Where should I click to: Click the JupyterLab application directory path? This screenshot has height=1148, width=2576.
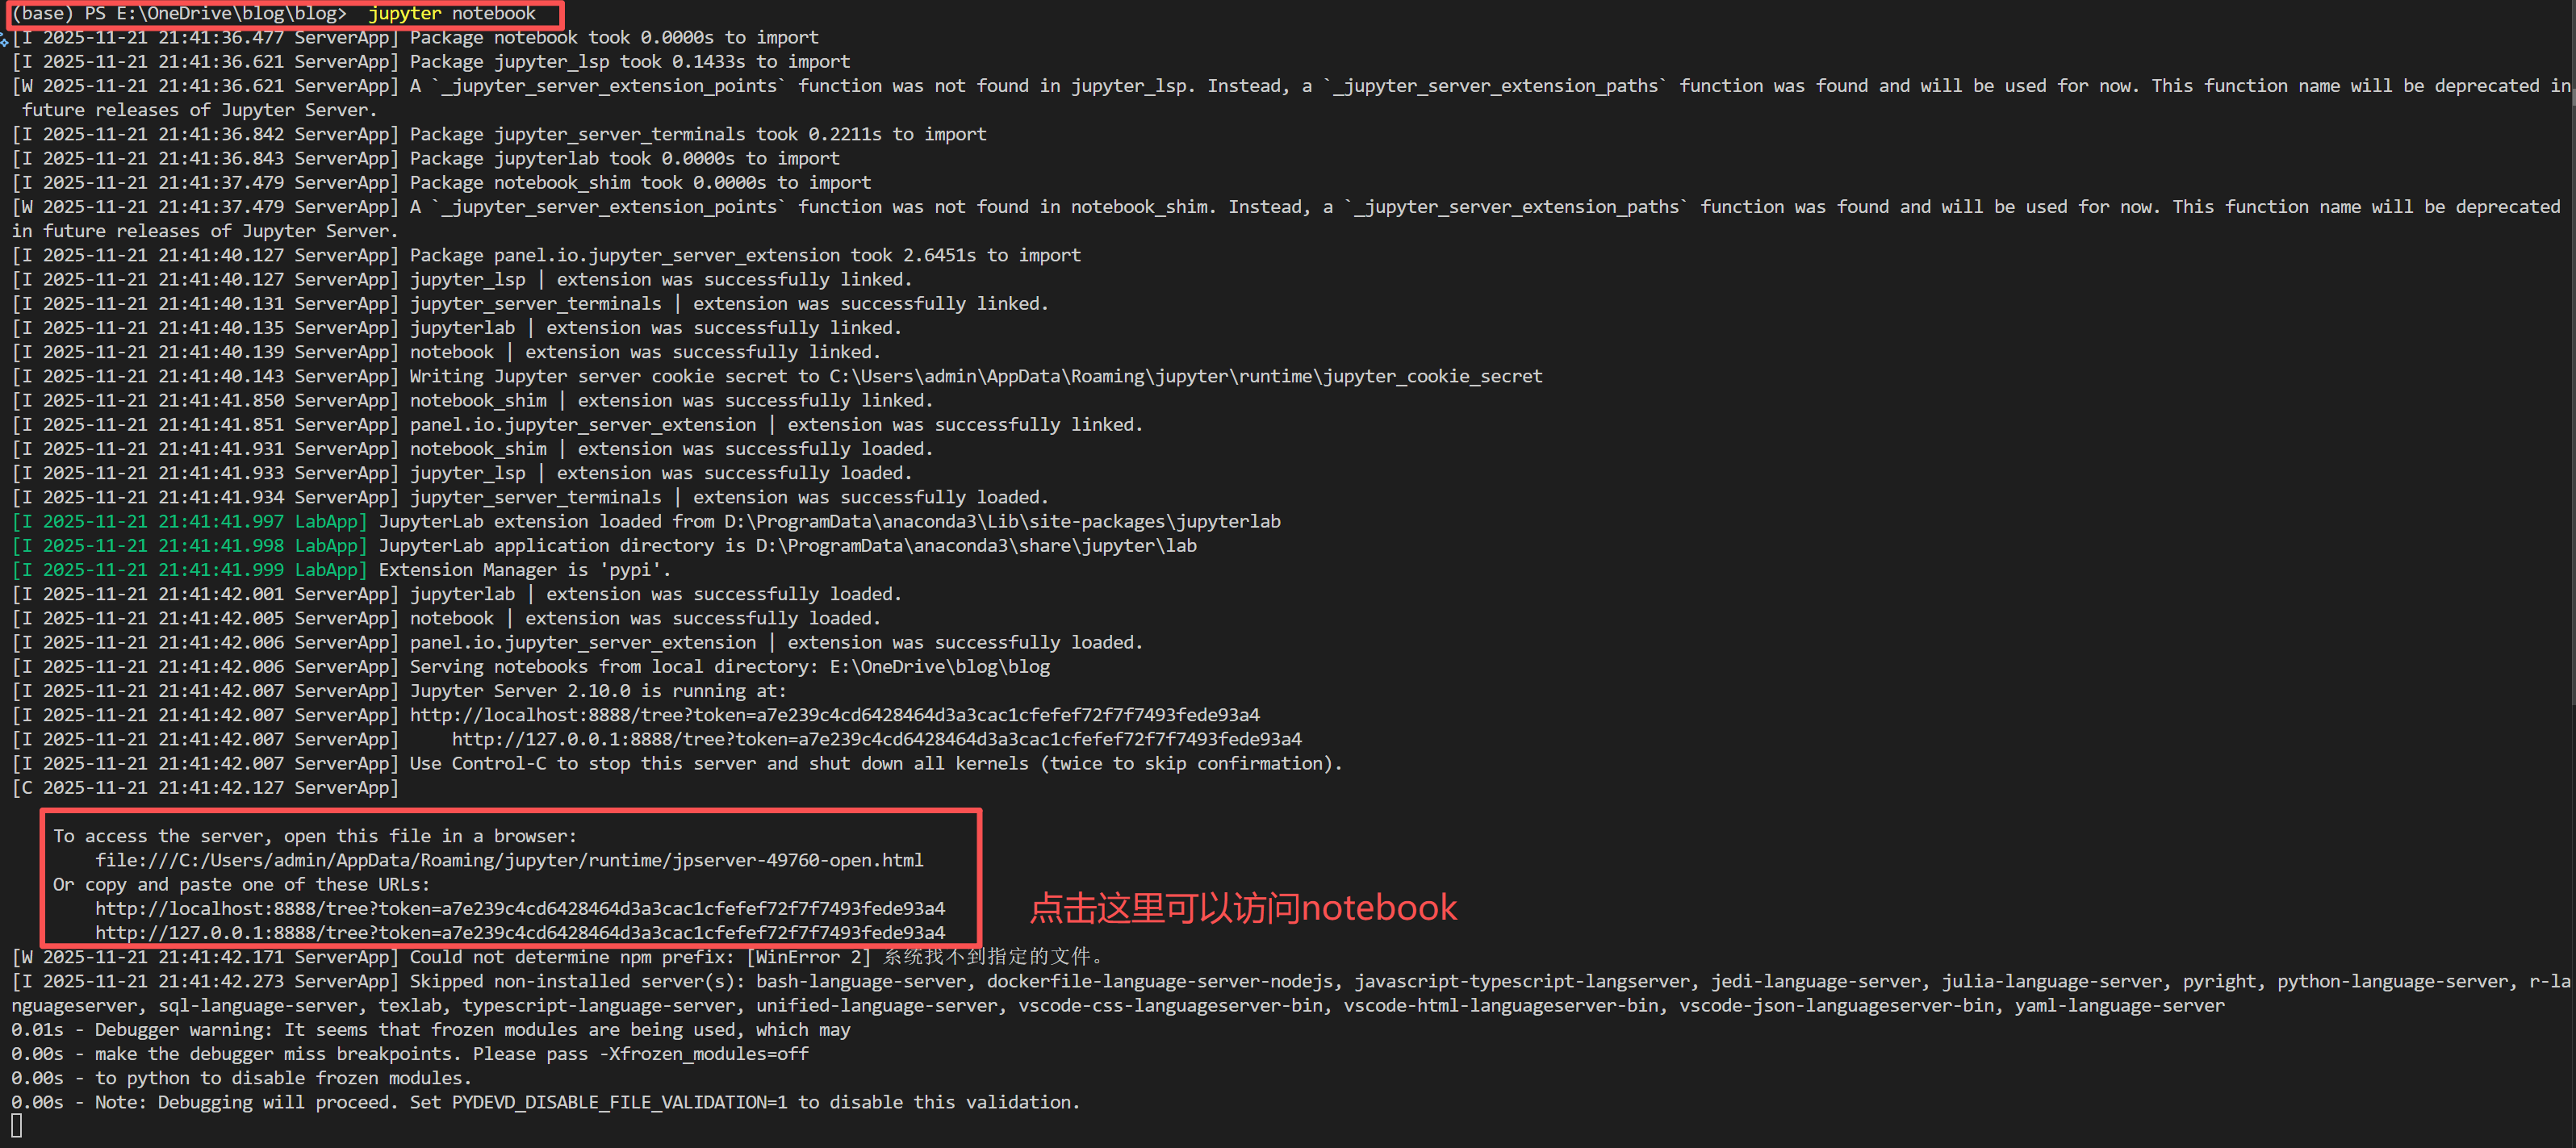pos(975,545)
